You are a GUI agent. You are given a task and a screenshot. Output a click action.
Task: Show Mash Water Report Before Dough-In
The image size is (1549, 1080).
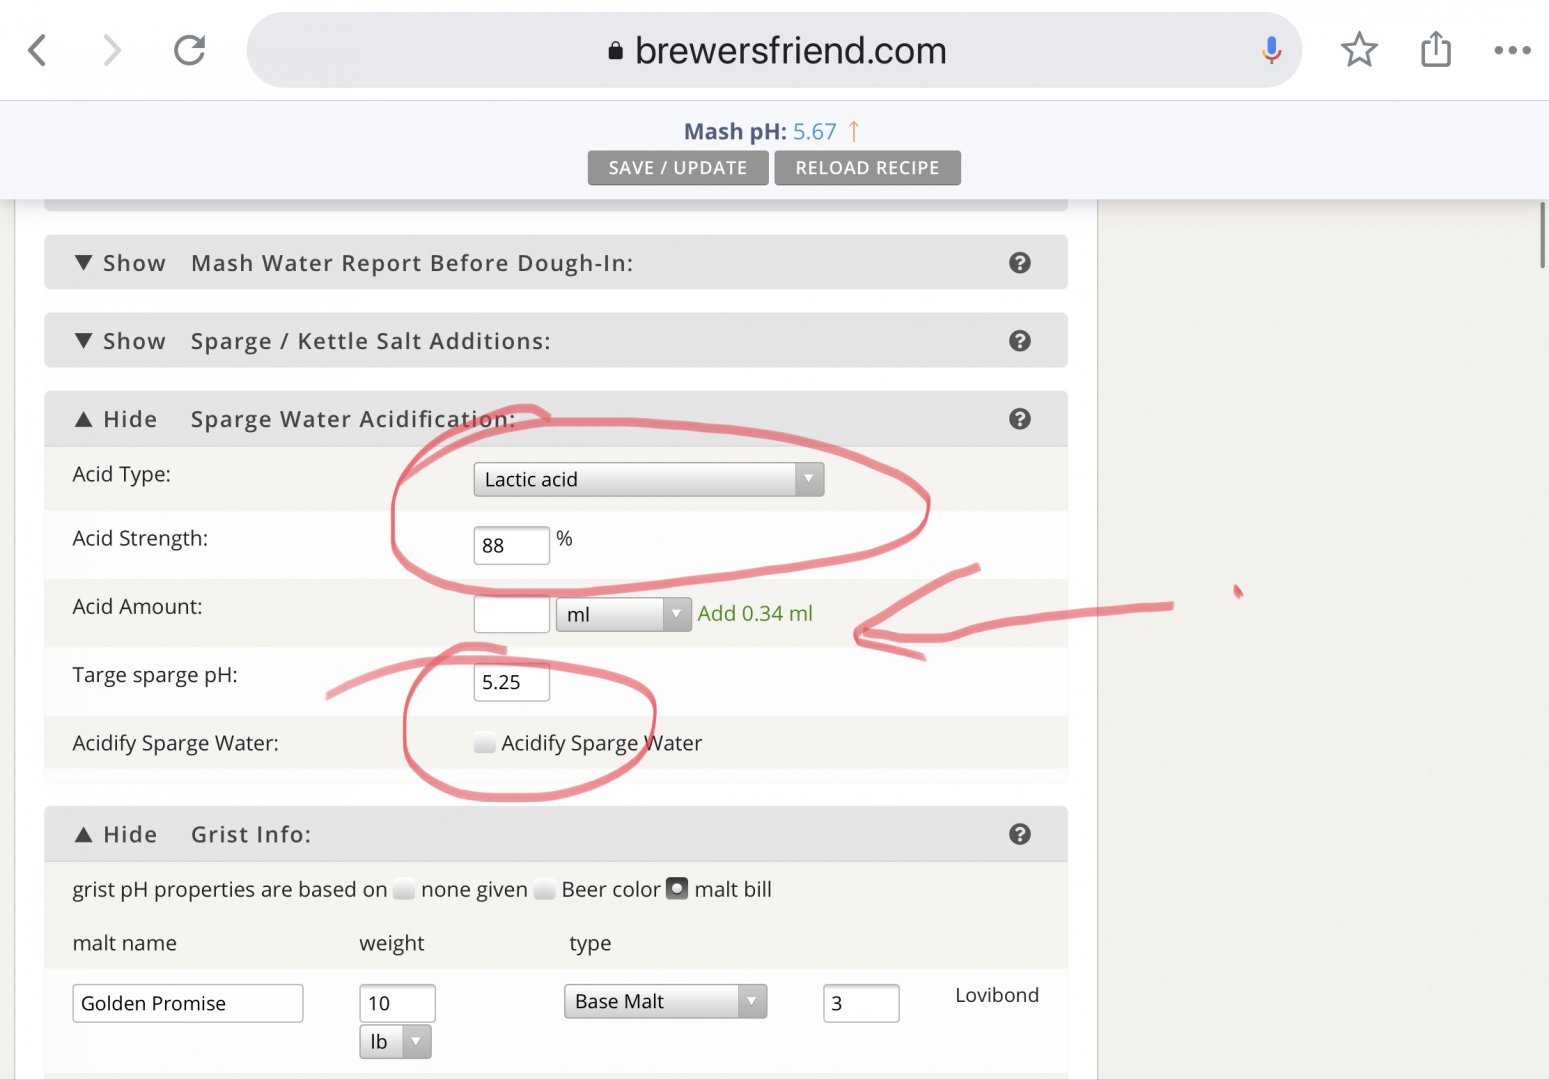tap(120, 263)
